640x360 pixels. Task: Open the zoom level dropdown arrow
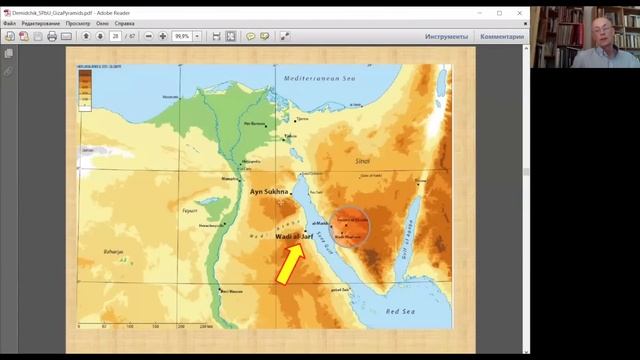[x=197, y=36]
